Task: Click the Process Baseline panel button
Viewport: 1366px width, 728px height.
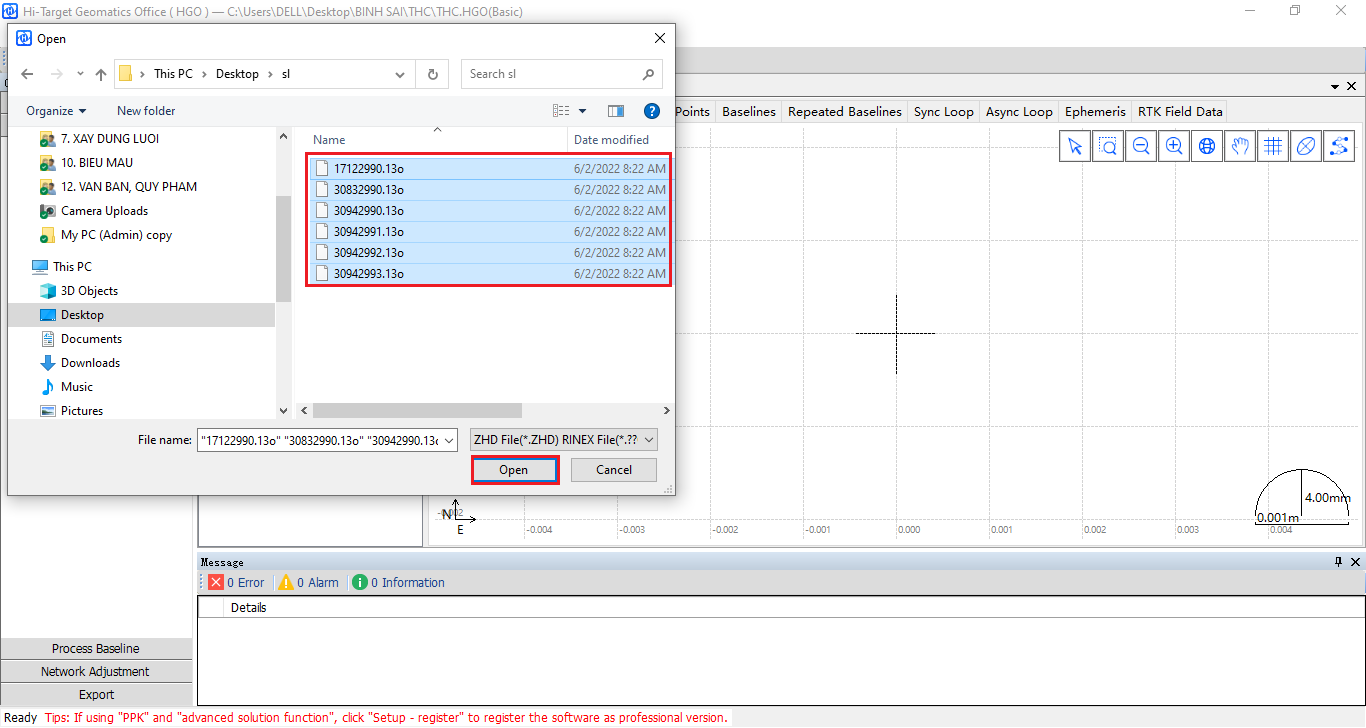Action: [x=96, y=649]
